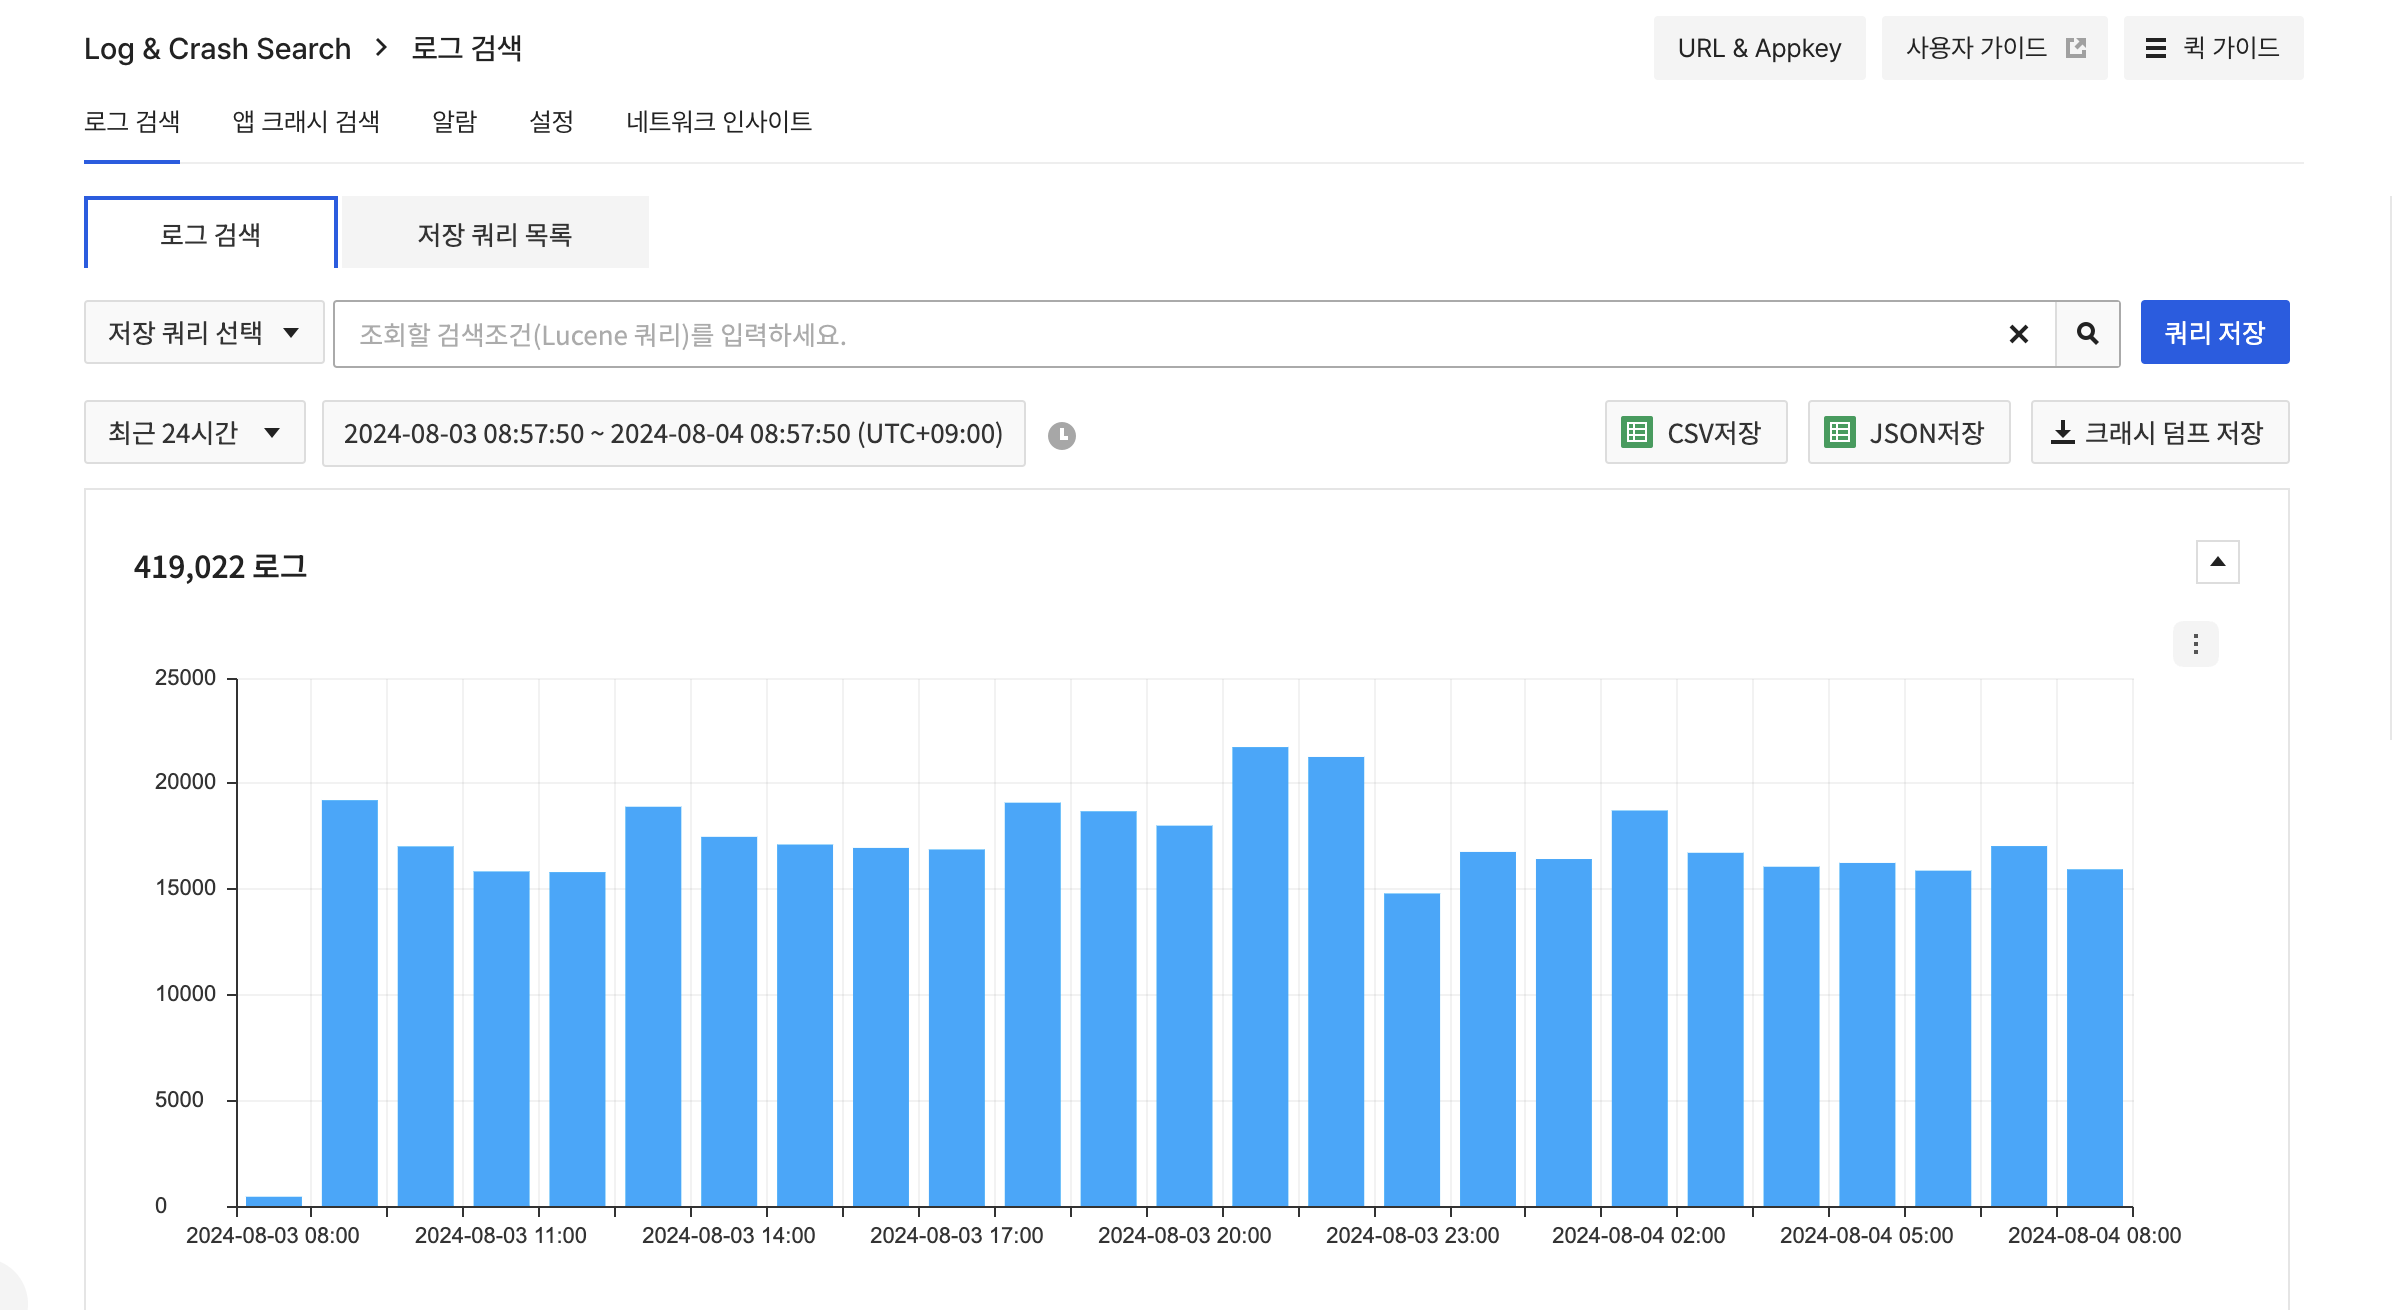The height and width of the screenshot is (1310, 2392).
Task: Click the 크래시 덤프 저장 download icon
Action: click(x=2062, y=432)
